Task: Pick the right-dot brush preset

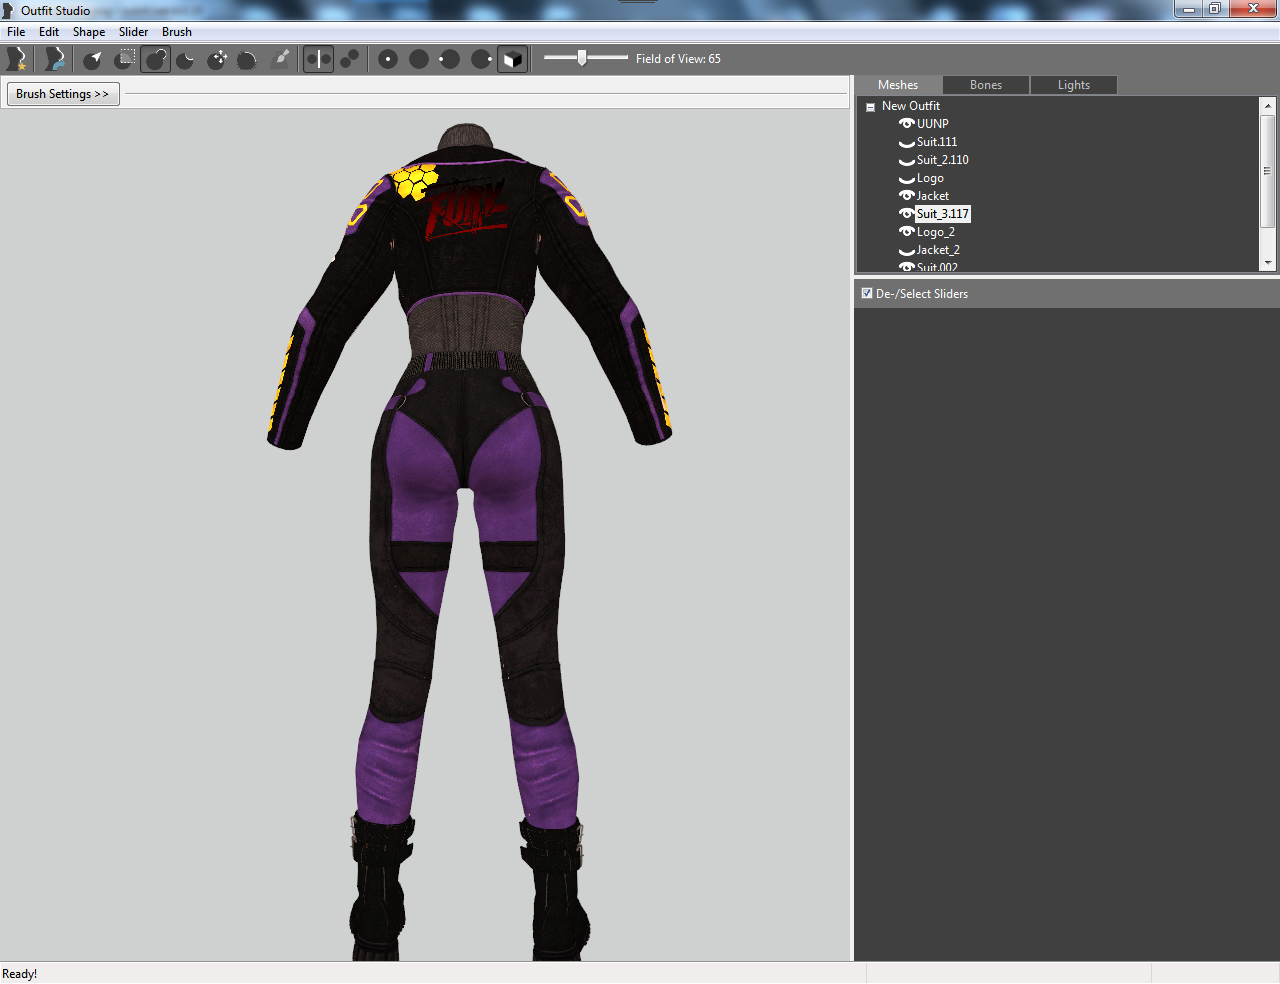Action: 481,59
